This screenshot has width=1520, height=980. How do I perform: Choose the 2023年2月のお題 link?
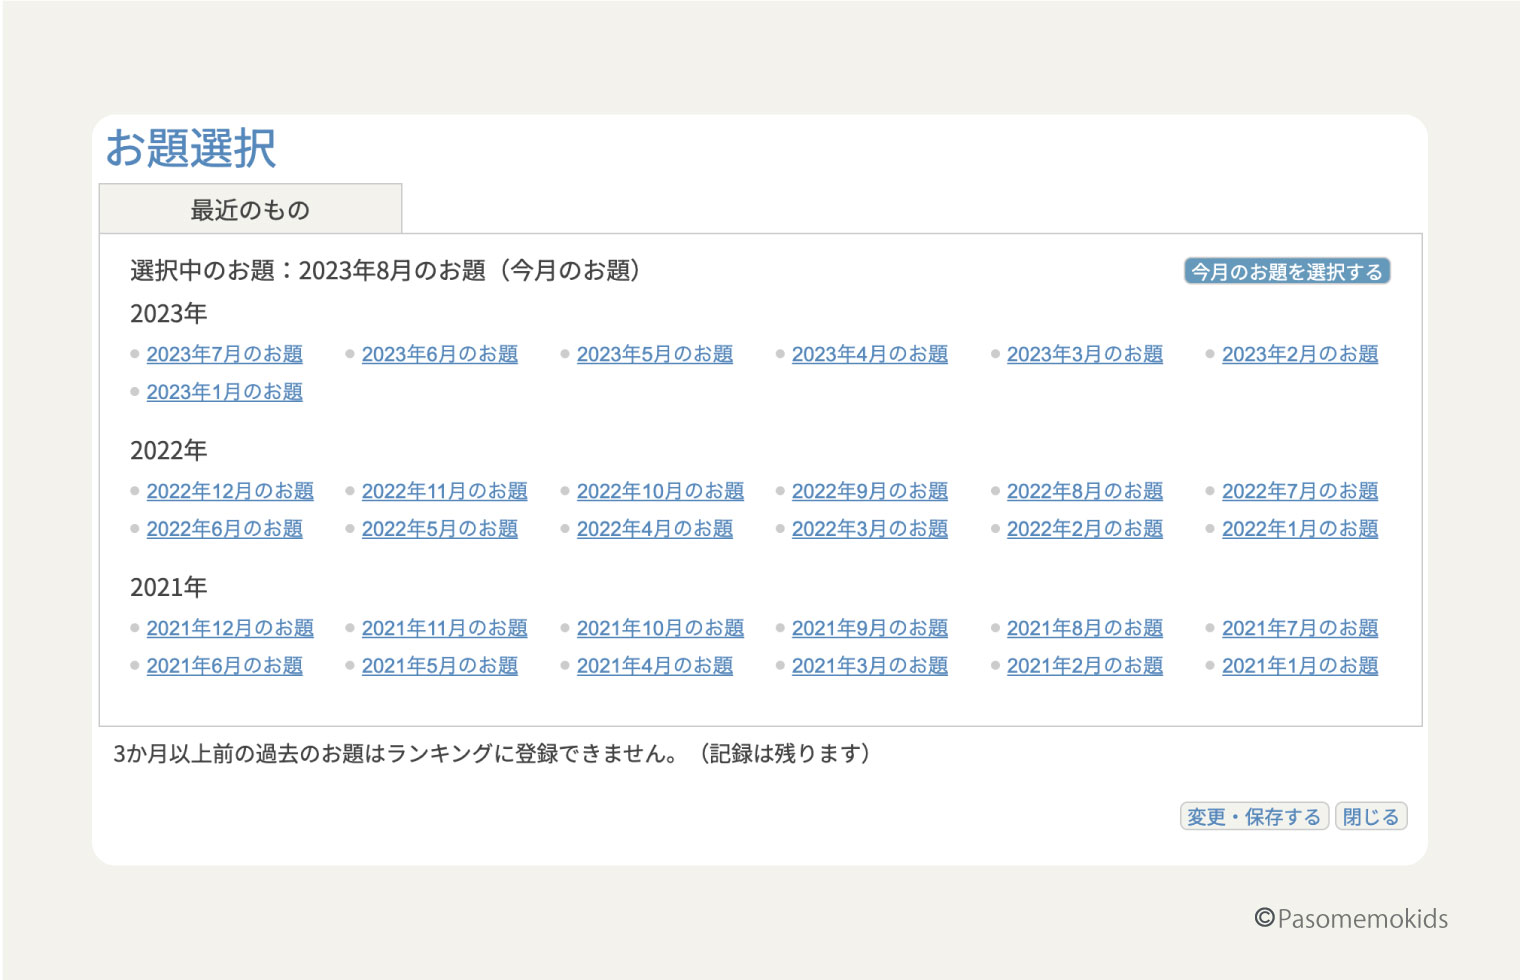click(x=1299, y=354)
